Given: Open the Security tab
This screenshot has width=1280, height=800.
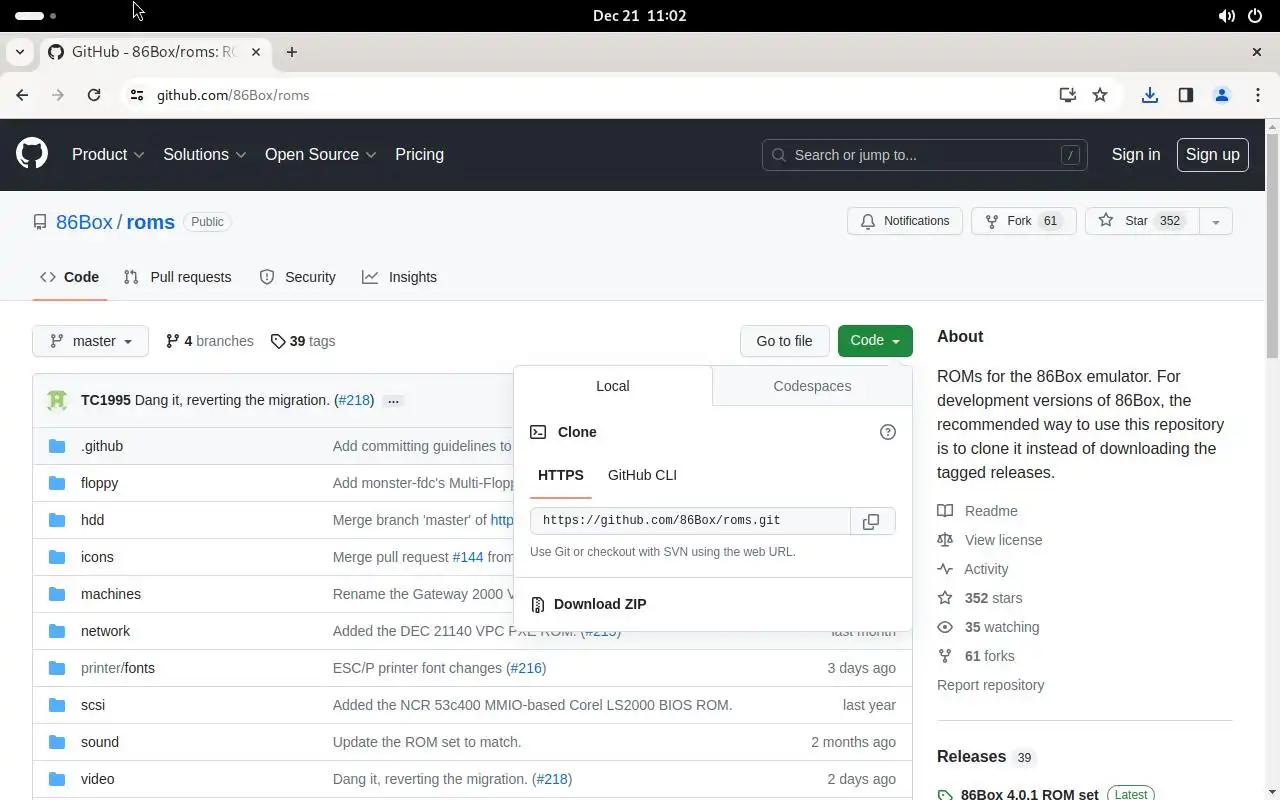Looking at the screenshot, I should click(297, 277).
